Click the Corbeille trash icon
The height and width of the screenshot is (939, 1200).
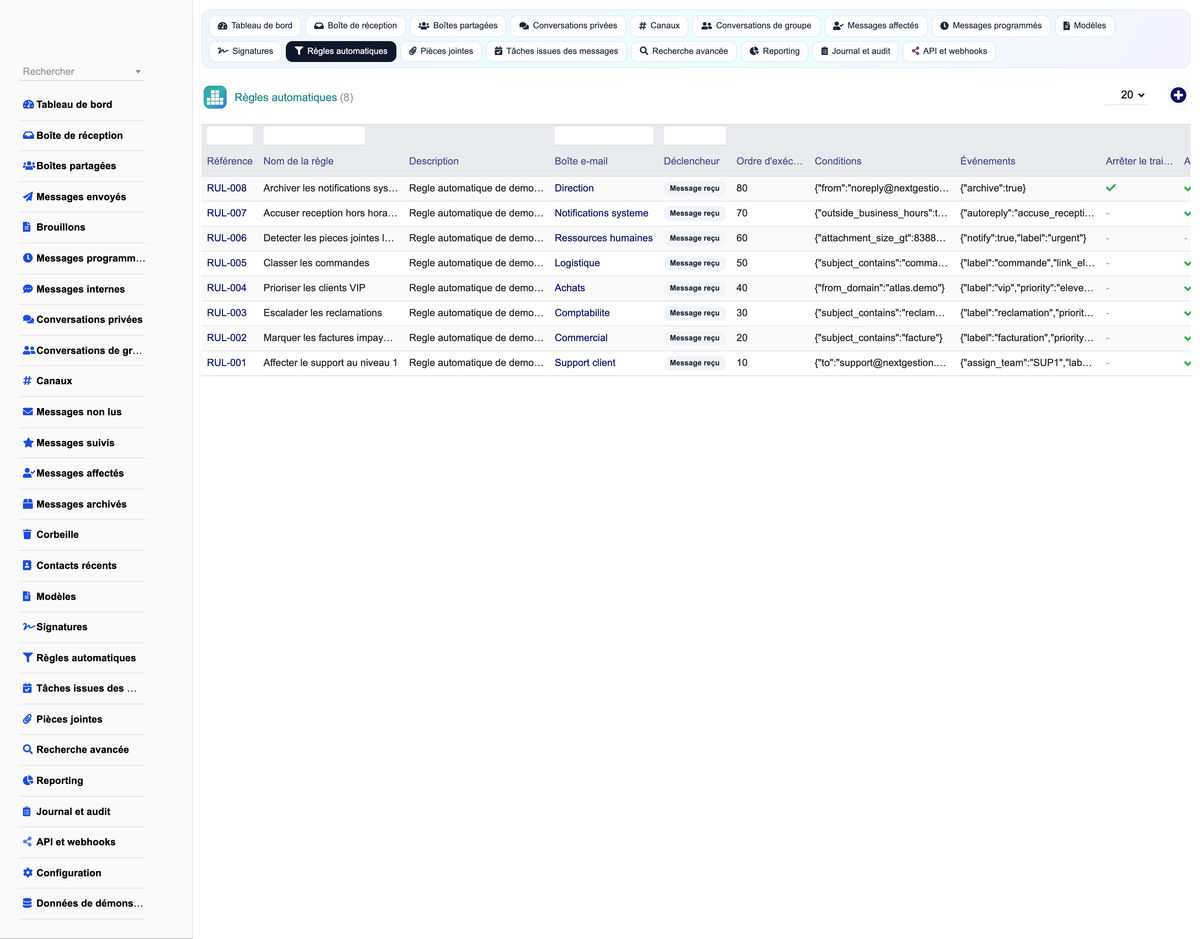tap(27, 535)
